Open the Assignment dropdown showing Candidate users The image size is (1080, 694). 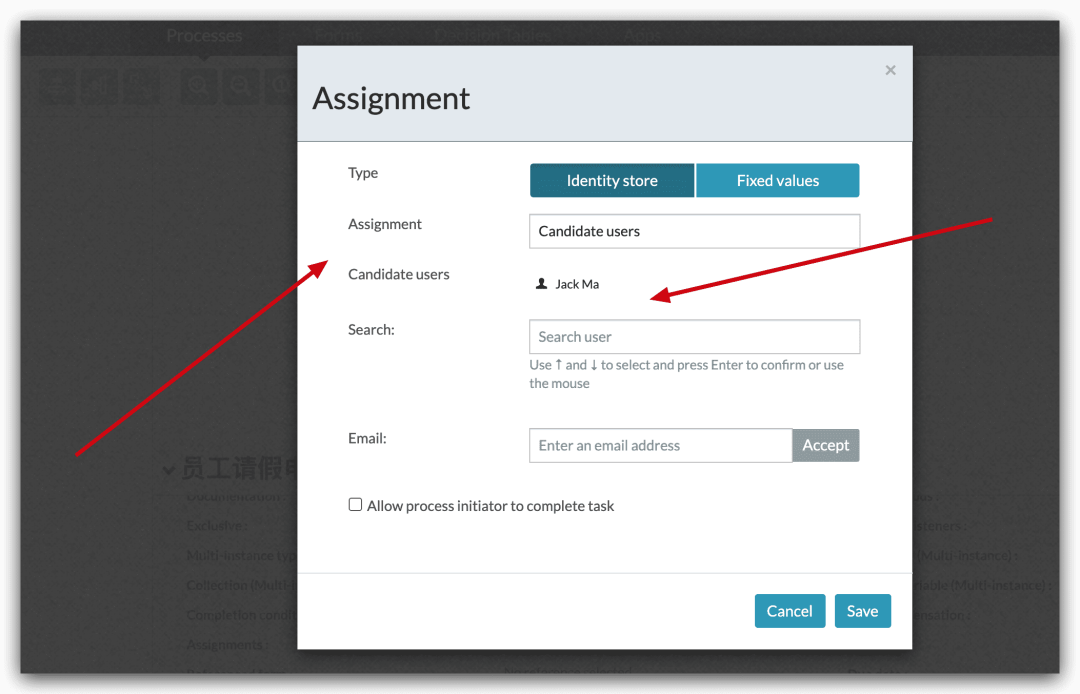pyautogui.click(x=694, y=231)
